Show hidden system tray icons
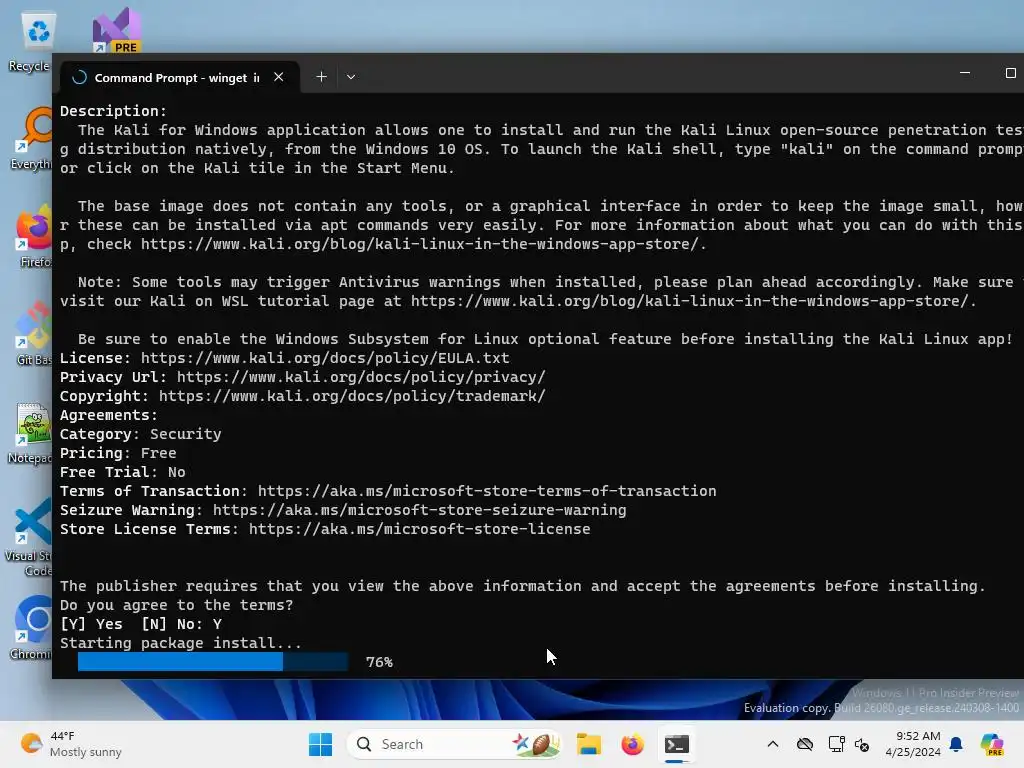The width and height of the screenshot is (1024, 768). point(773,744)
